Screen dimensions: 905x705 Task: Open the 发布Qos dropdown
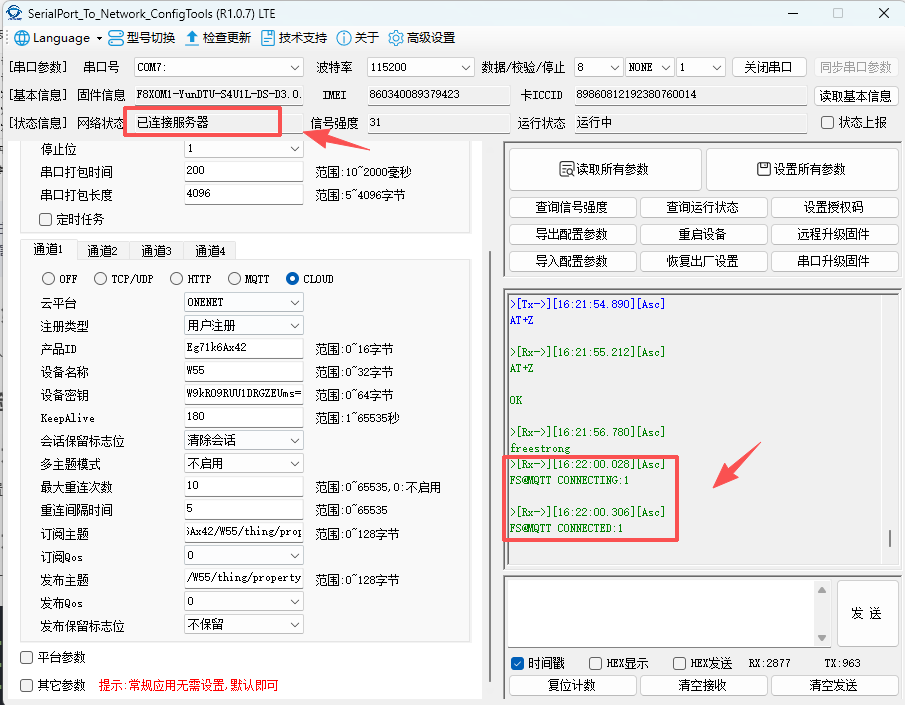(244, 602)
